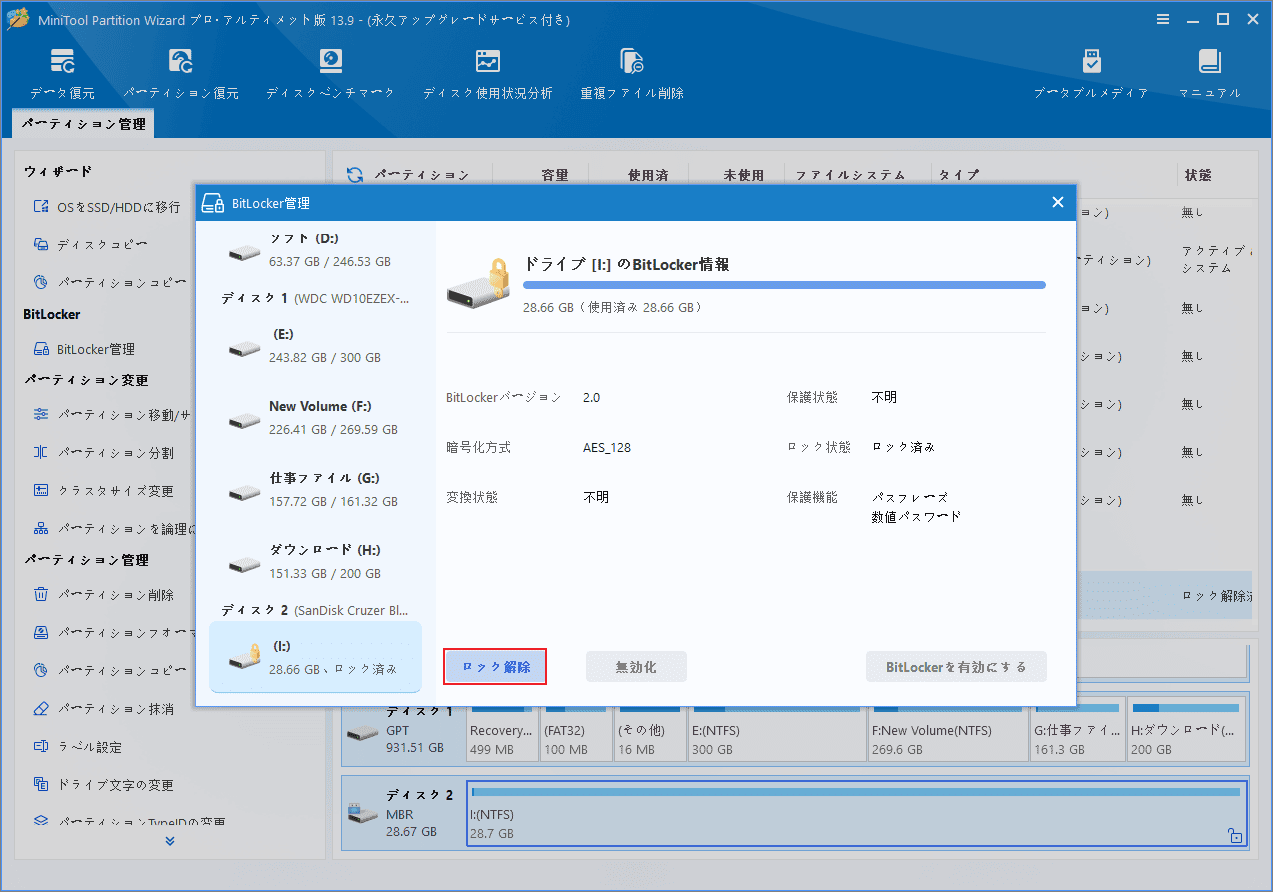Select I:(NTFS) 28.7 GB partition block

(857, 813)
